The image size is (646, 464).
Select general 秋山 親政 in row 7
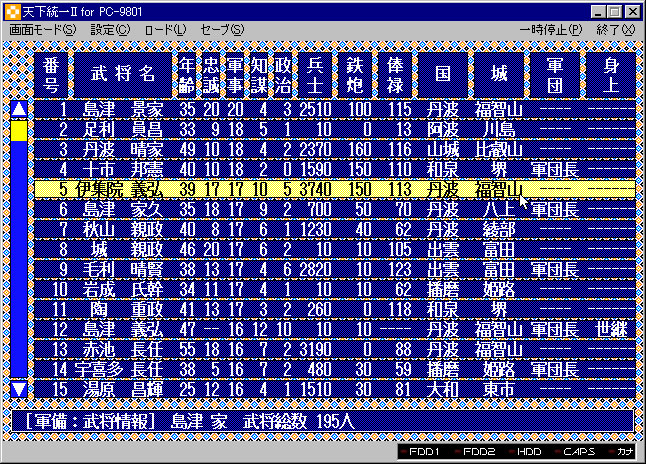[x=335, y=230]
